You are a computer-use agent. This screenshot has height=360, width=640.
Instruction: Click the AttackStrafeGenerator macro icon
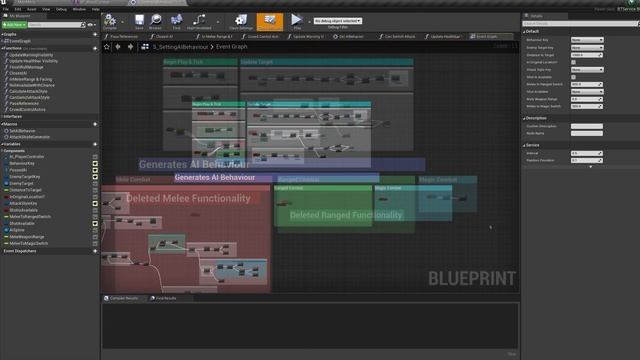point(6,137)
